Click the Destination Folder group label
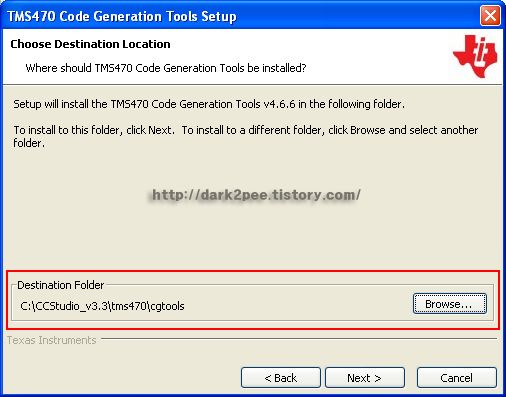Viewport: 506px width, 397px height. click(60, 285)
